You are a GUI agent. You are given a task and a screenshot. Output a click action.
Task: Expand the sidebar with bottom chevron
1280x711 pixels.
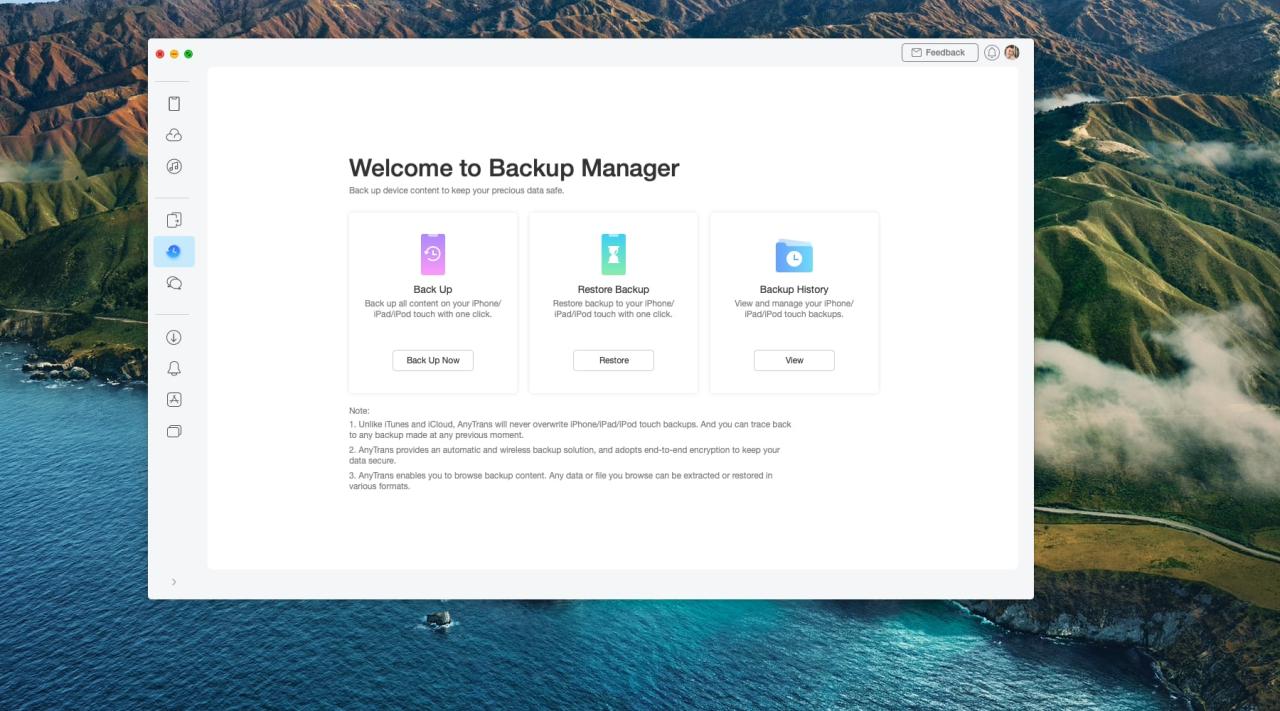tap(174, 582)
